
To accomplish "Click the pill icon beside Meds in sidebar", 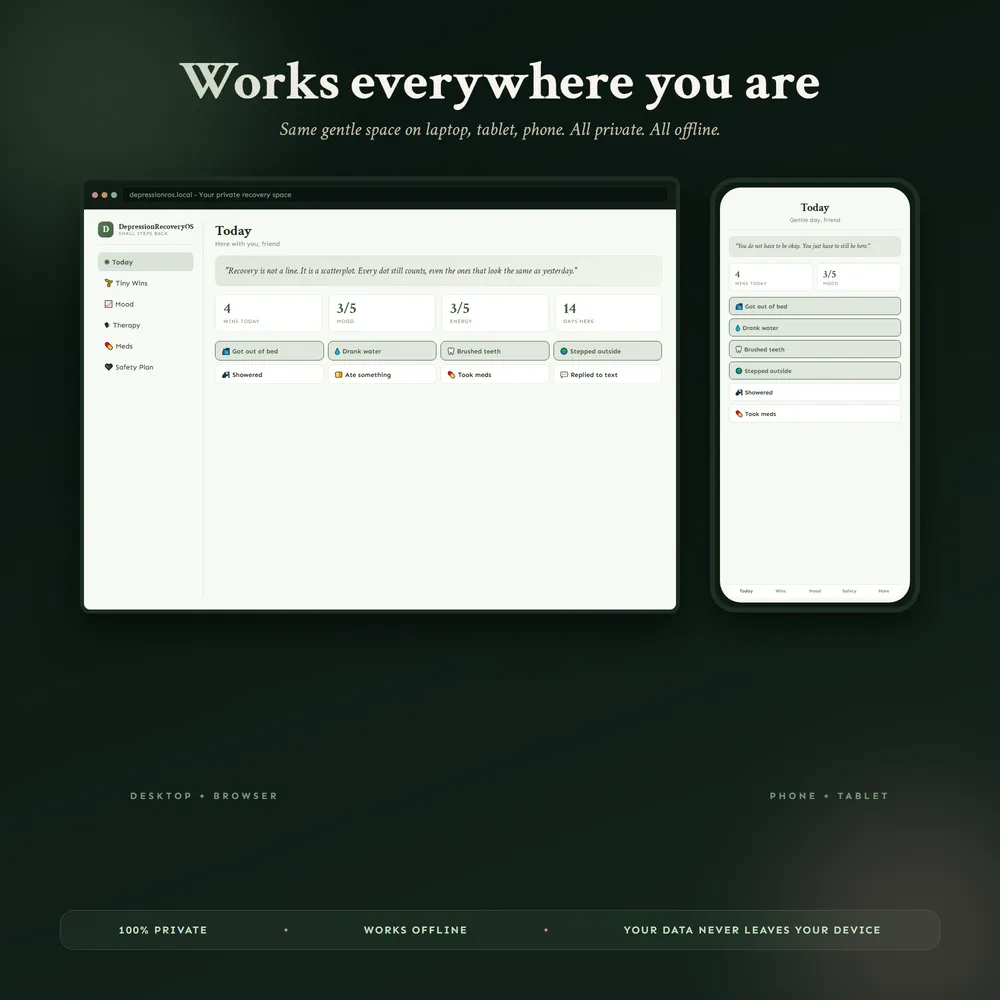I will tap(108, 346).
